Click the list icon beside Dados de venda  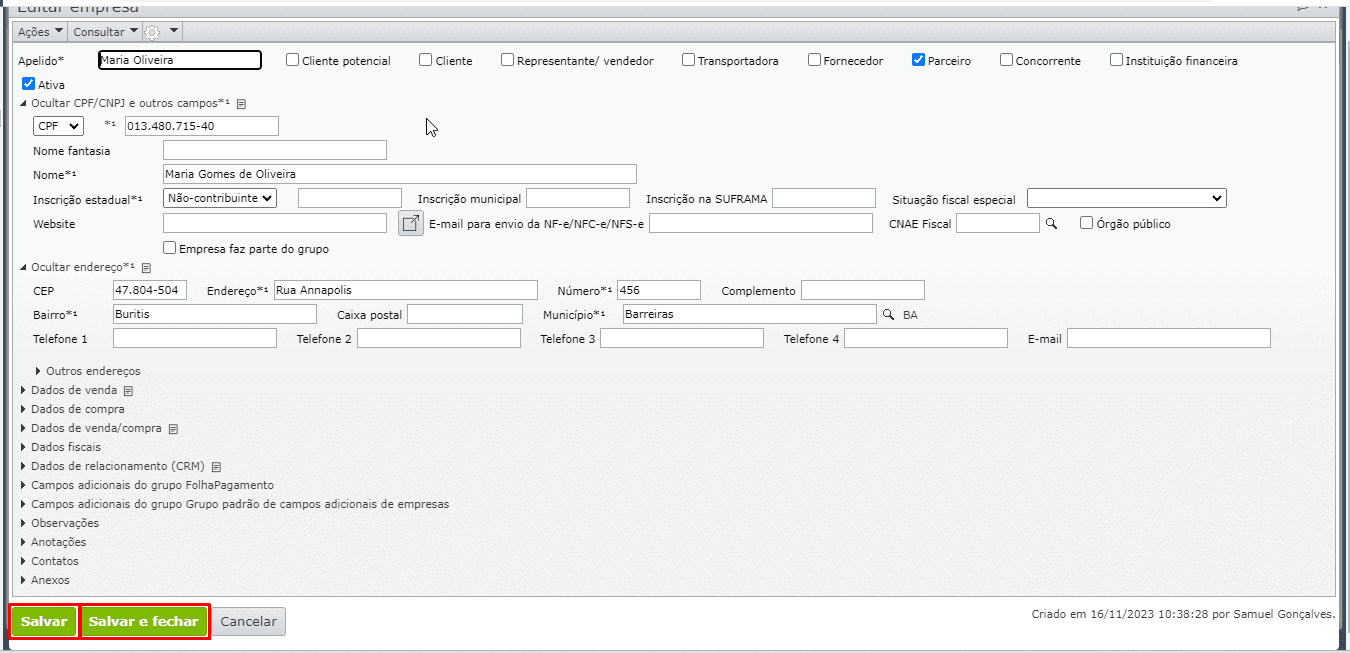(x=128, y=390)
